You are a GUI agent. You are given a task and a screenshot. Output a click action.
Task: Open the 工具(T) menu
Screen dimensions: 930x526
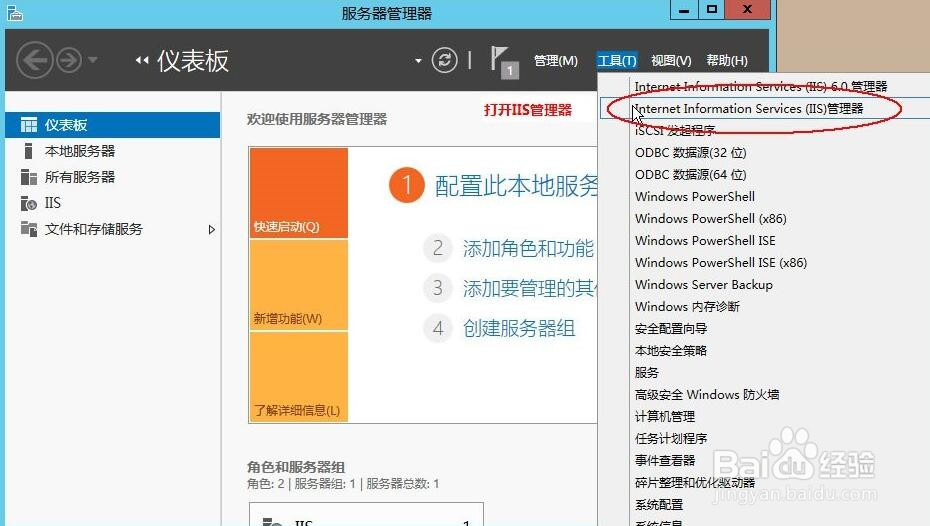617,60
